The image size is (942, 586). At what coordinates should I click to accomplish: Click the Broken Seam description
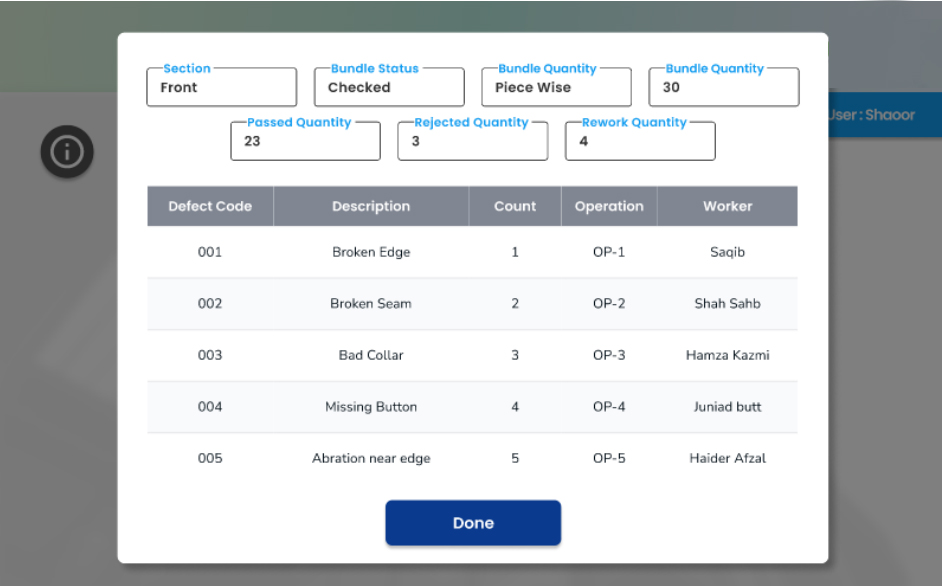(371, 304)
